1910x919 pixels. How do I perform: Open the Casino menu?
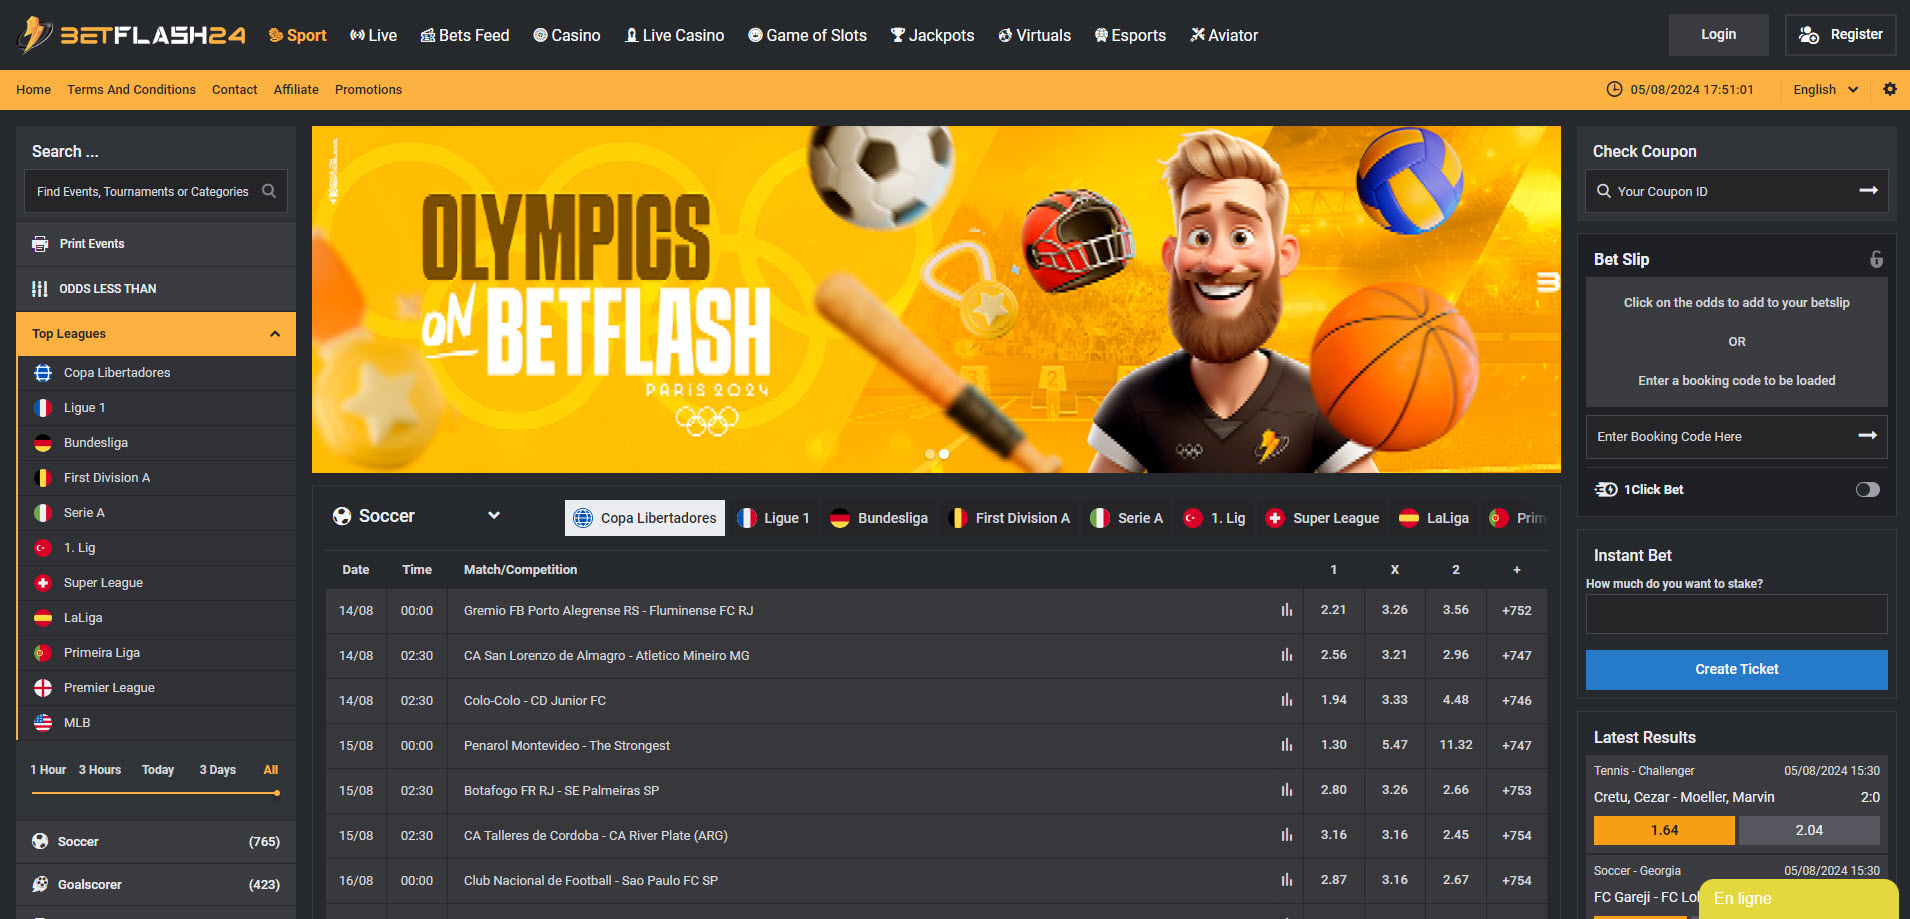pos(567,35)
